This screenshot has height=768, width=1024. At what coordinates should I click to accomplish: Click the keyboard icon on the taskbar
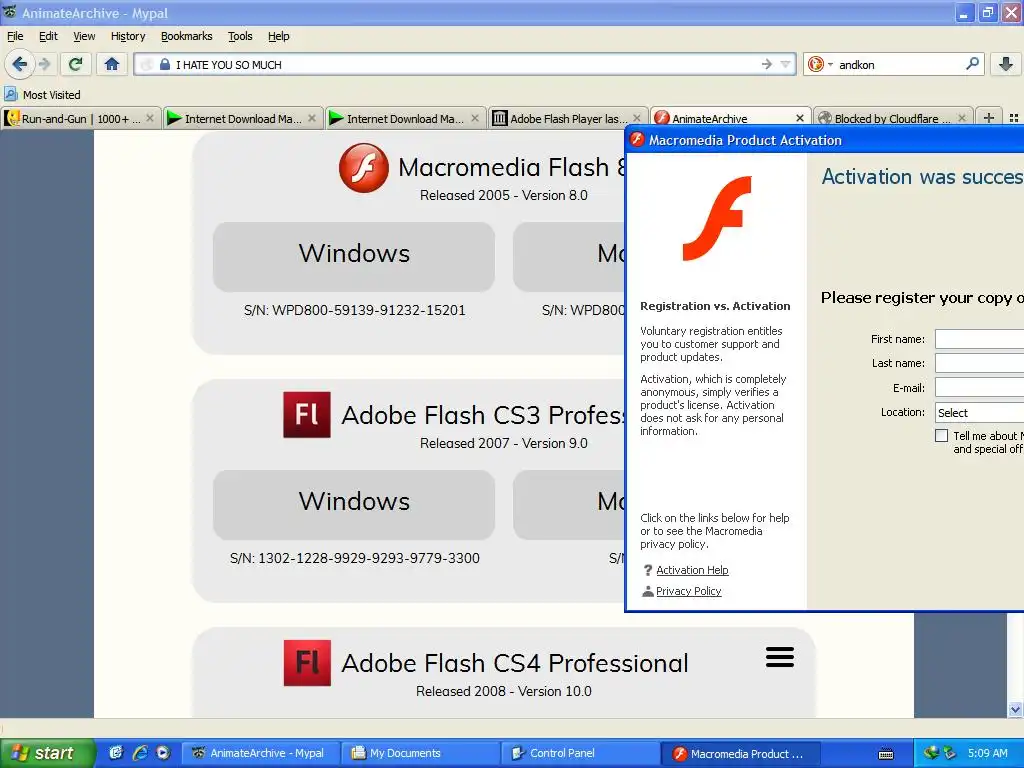point(886,754)
